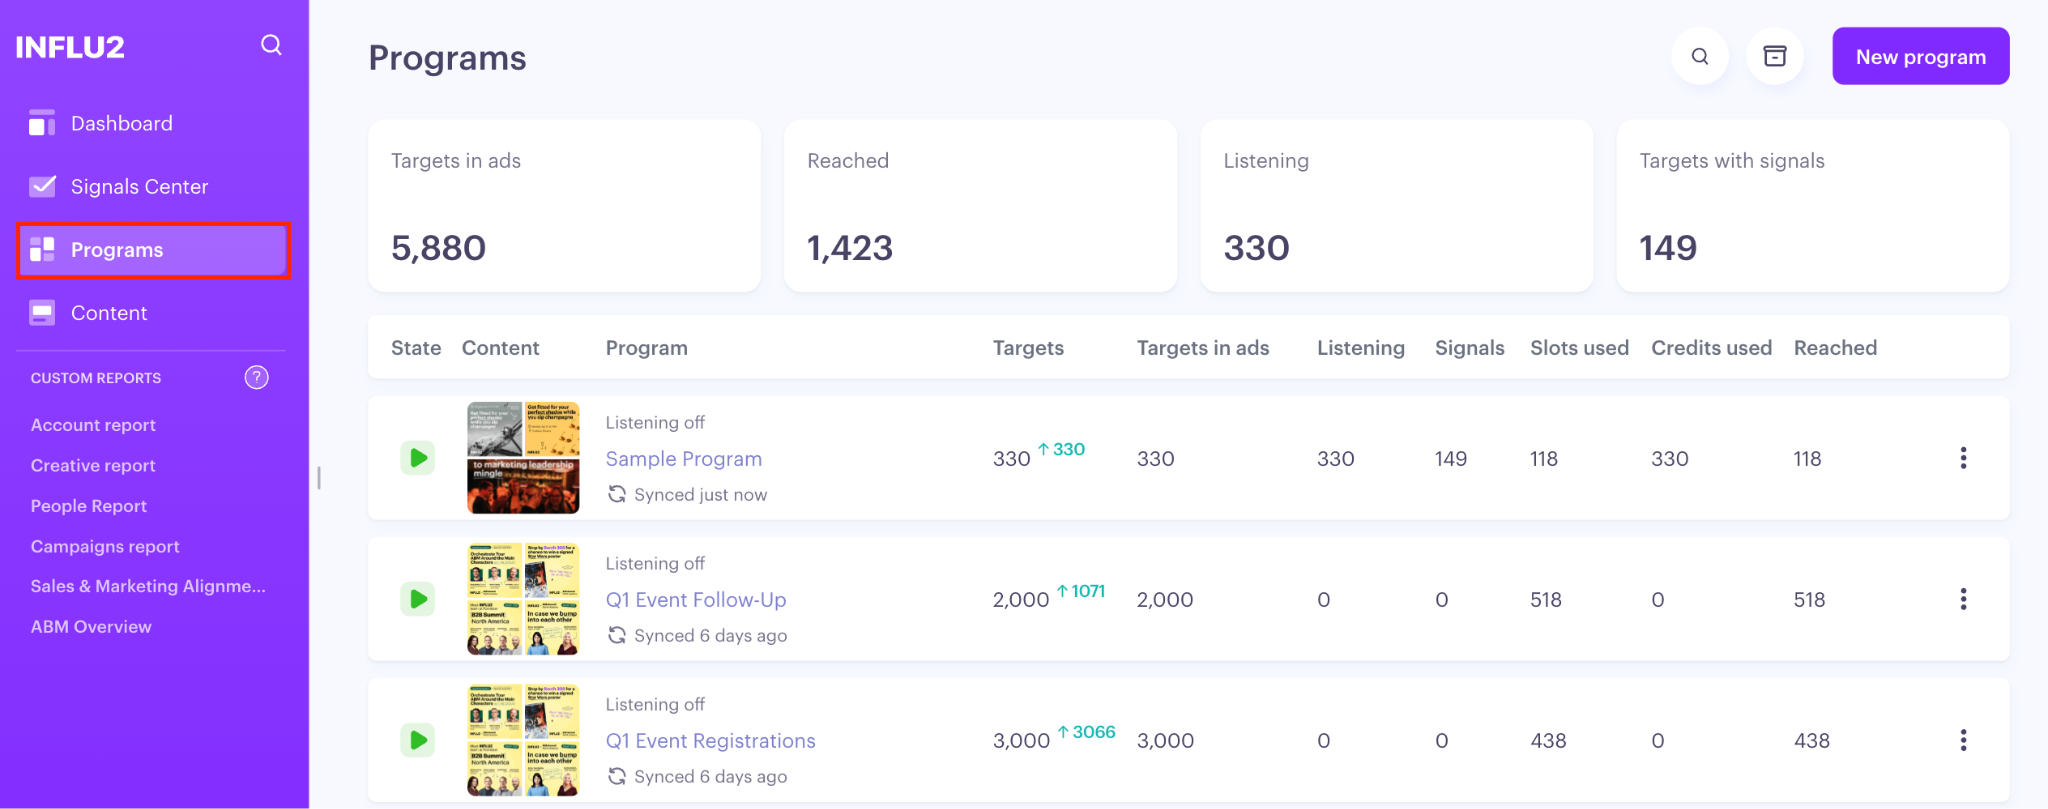Click the New program button
This screenshot has height=809, width=2048.
(x=1920, y=56)
